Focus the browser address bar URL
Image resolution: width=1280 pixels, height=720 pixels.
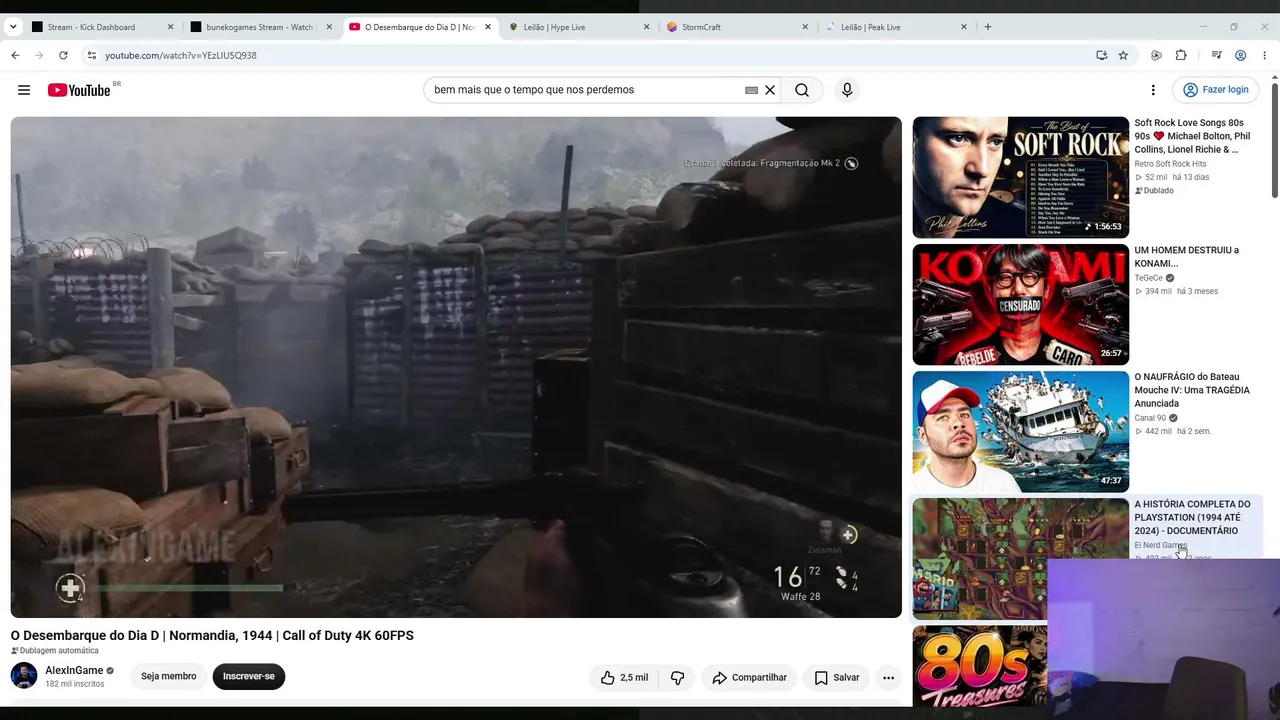[x=181, y=55]
